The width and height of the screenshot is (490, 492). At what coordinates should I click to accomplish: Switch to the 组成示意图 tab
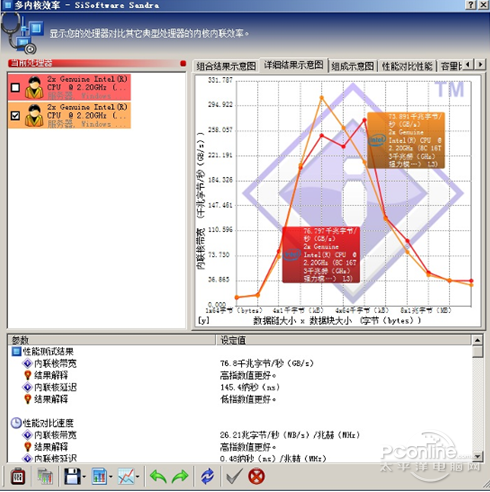click(x=353, y=66)
